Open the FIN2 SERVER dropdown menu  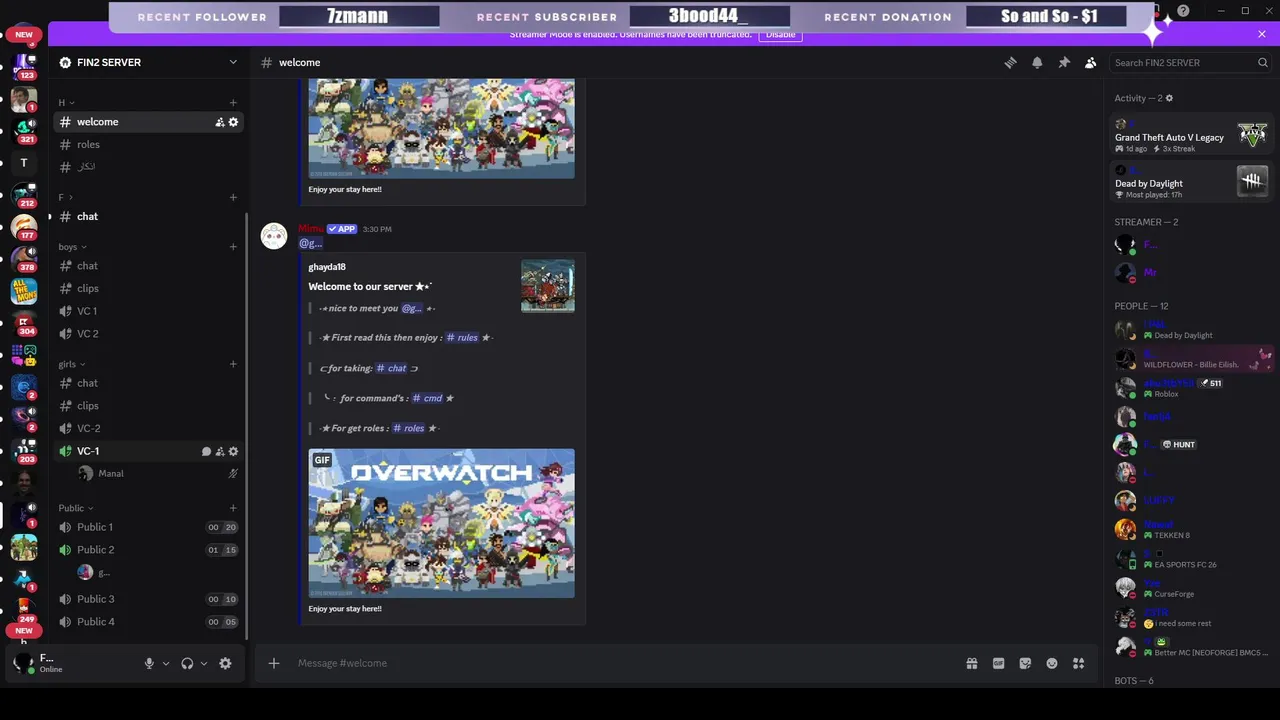233,62
